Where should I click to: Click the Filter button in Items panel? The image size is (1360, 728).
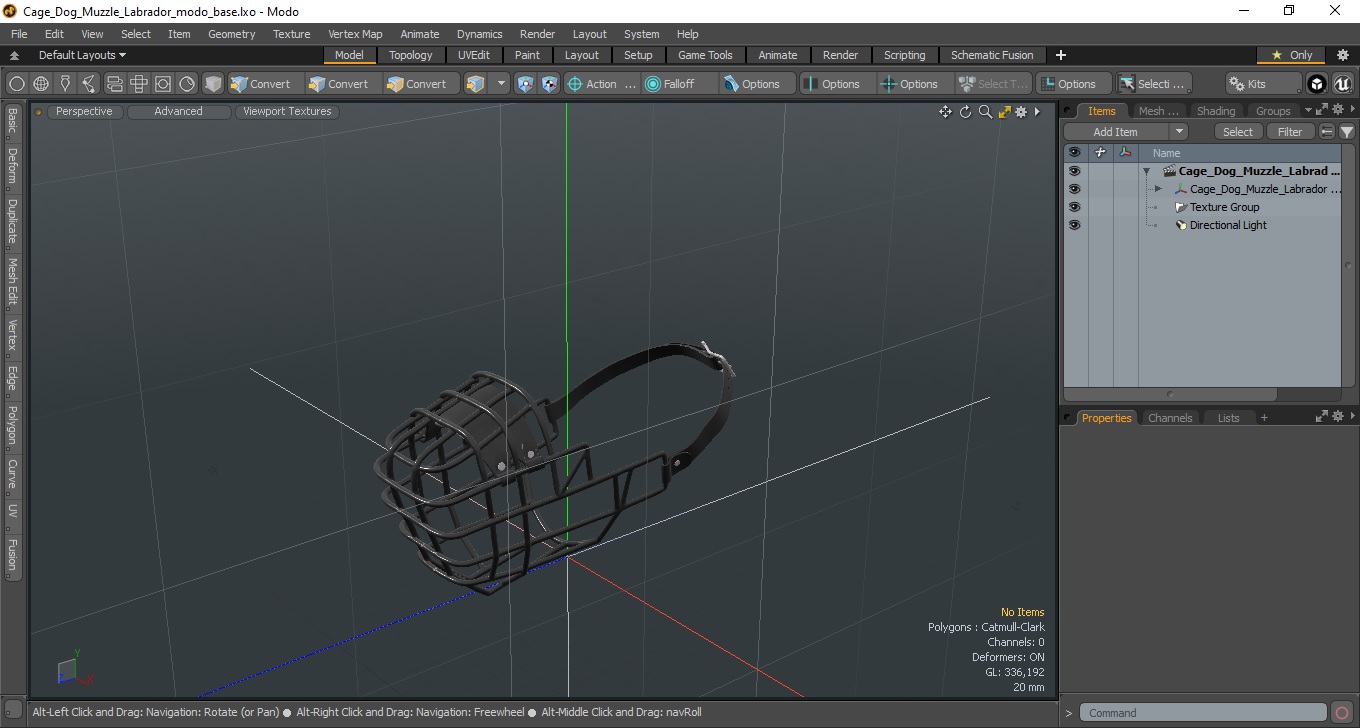pyautogui.click(x=1290, y=132)
